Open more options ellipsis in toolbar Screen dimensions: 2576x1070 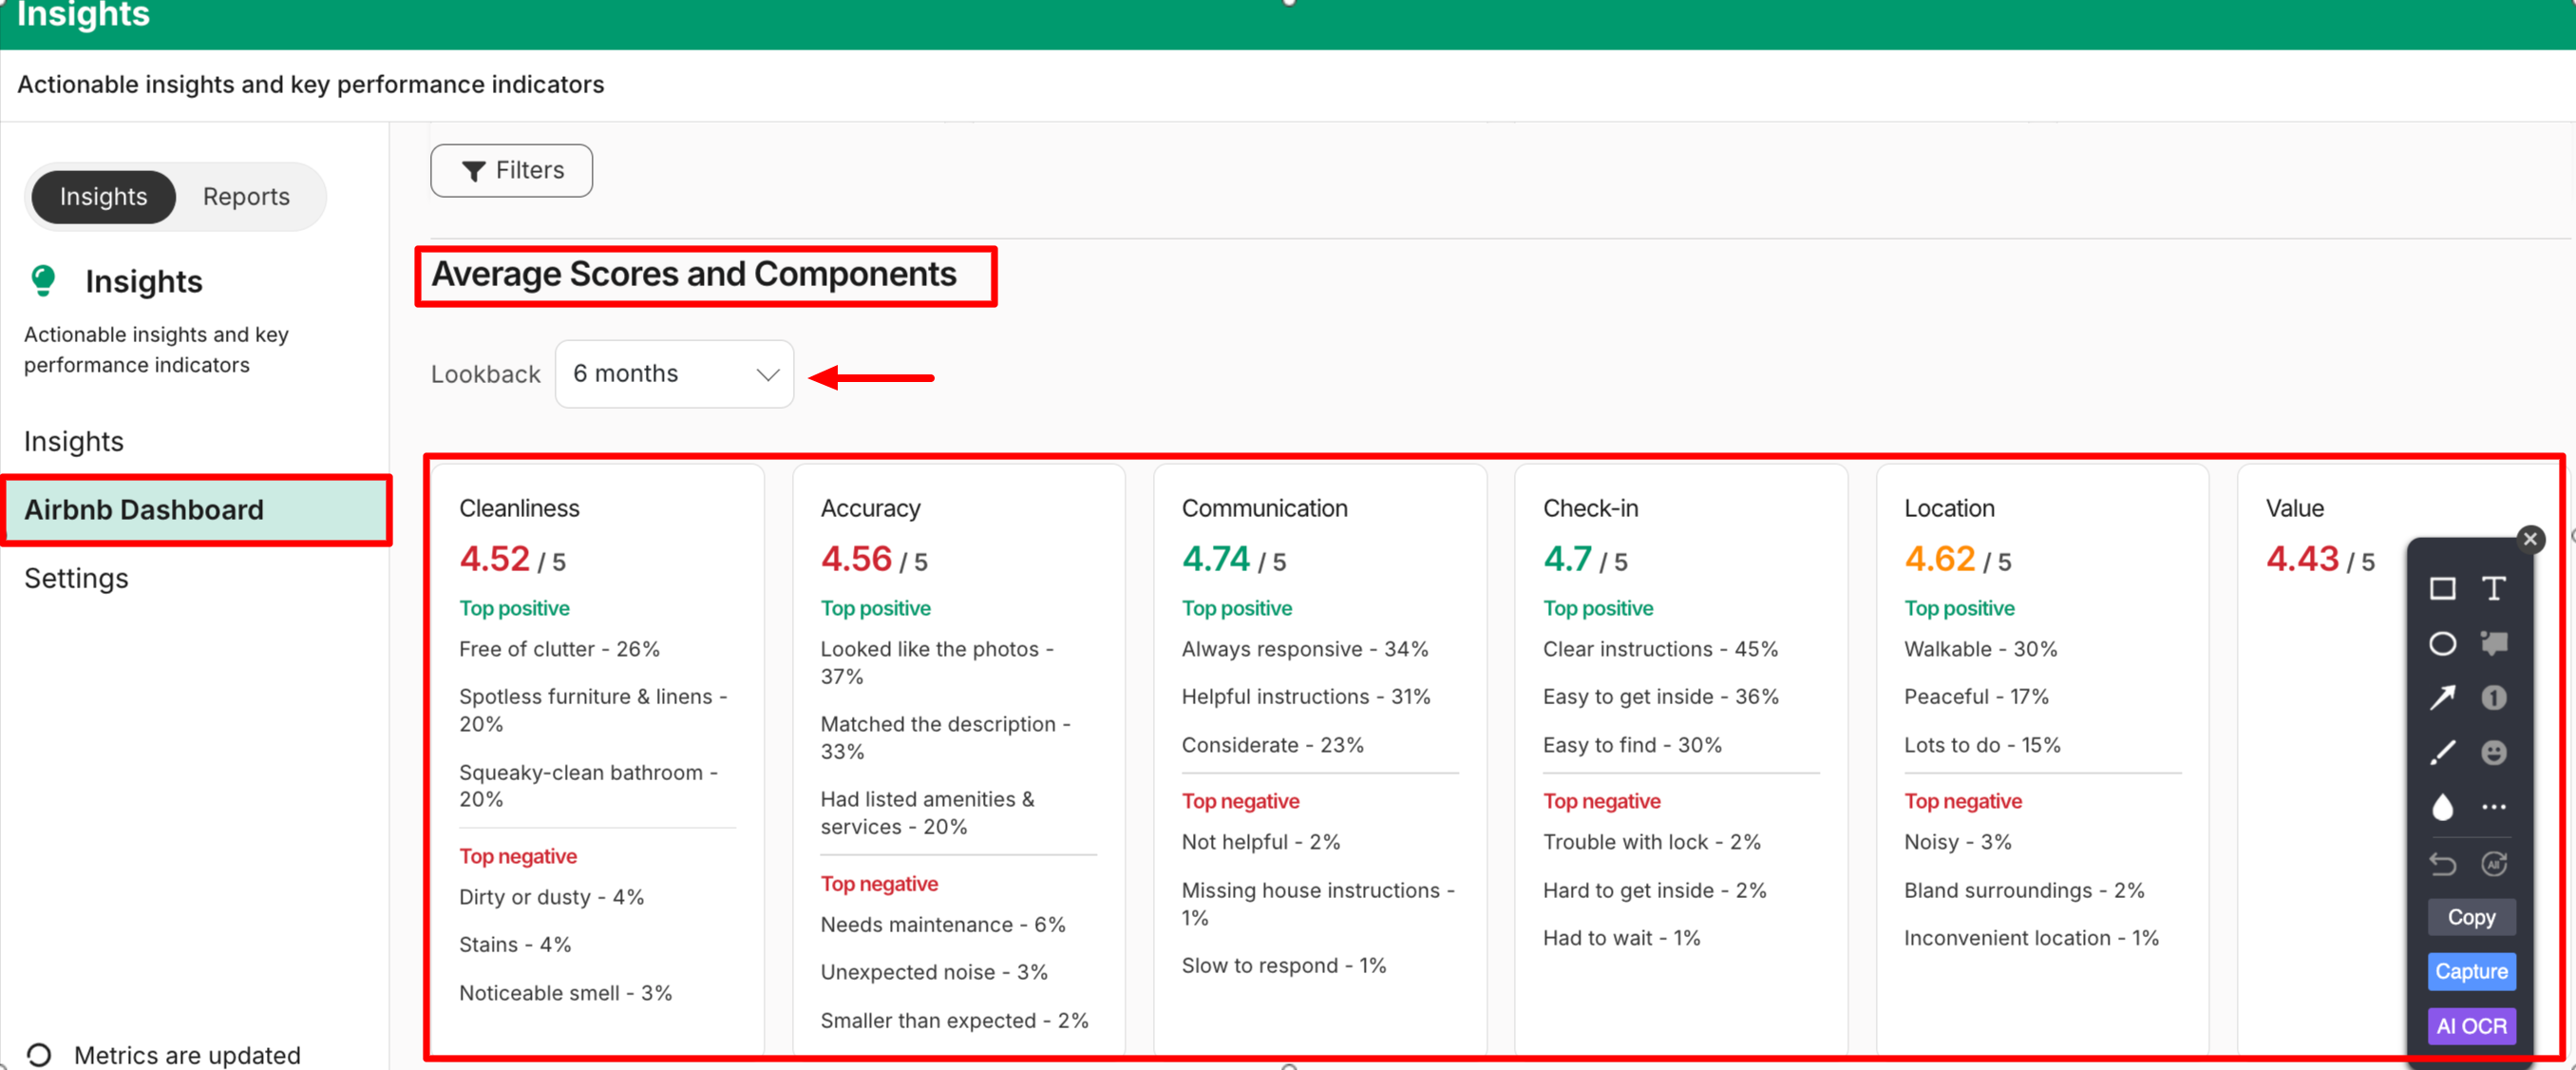coord(2493,807)
